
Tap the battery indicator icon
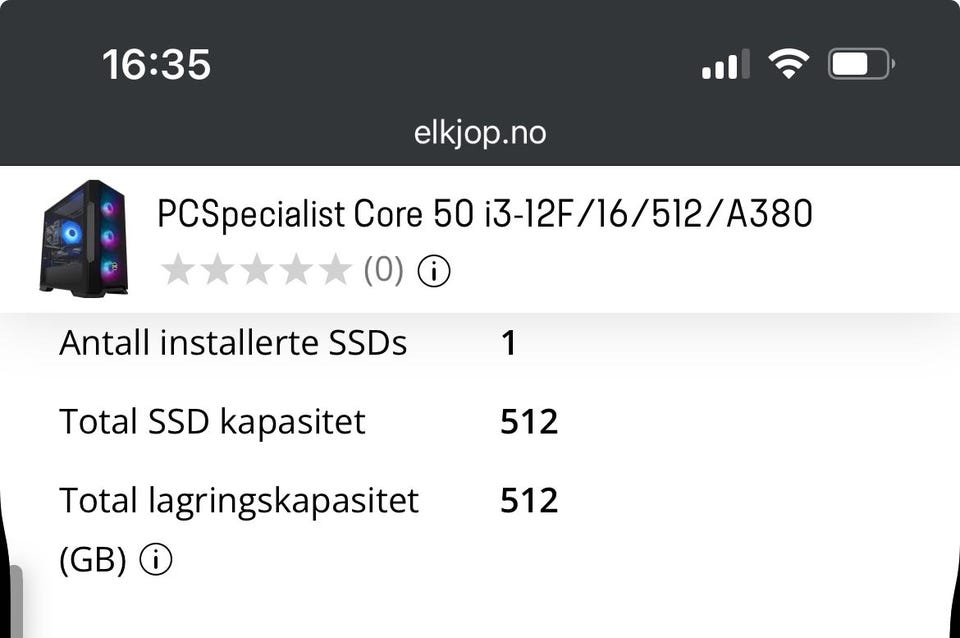pyautogui.click(x=860, y=65)
